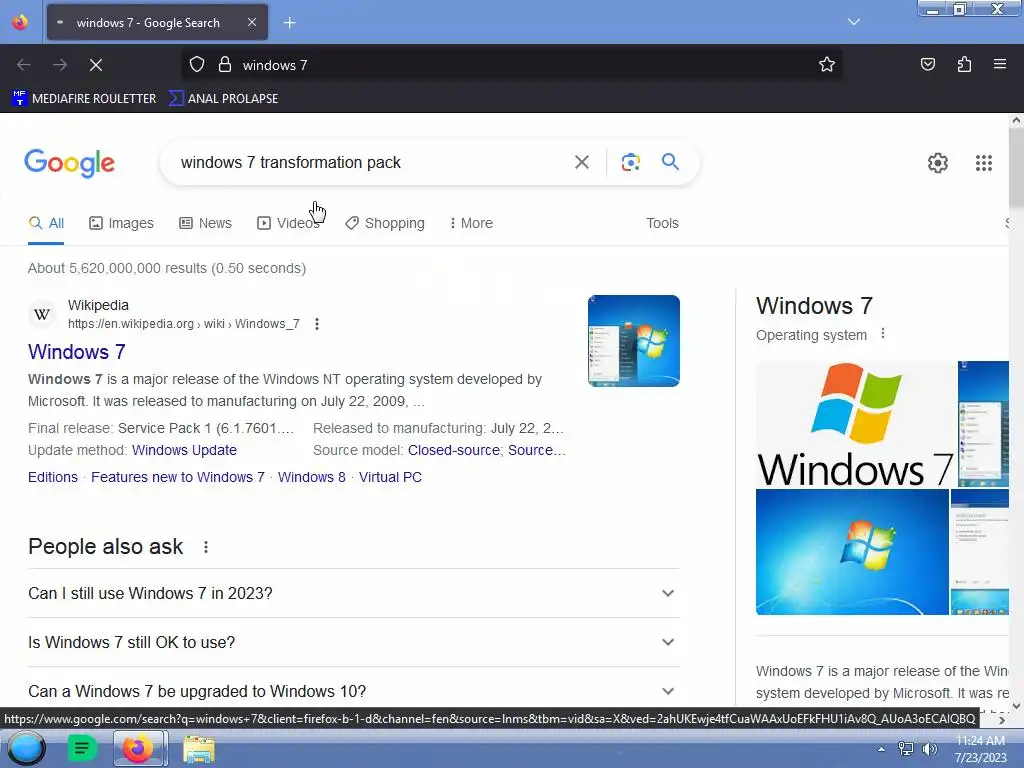Open network tray icon
1024x768 pixels.
pyautogui.click(x=906, y=749)
